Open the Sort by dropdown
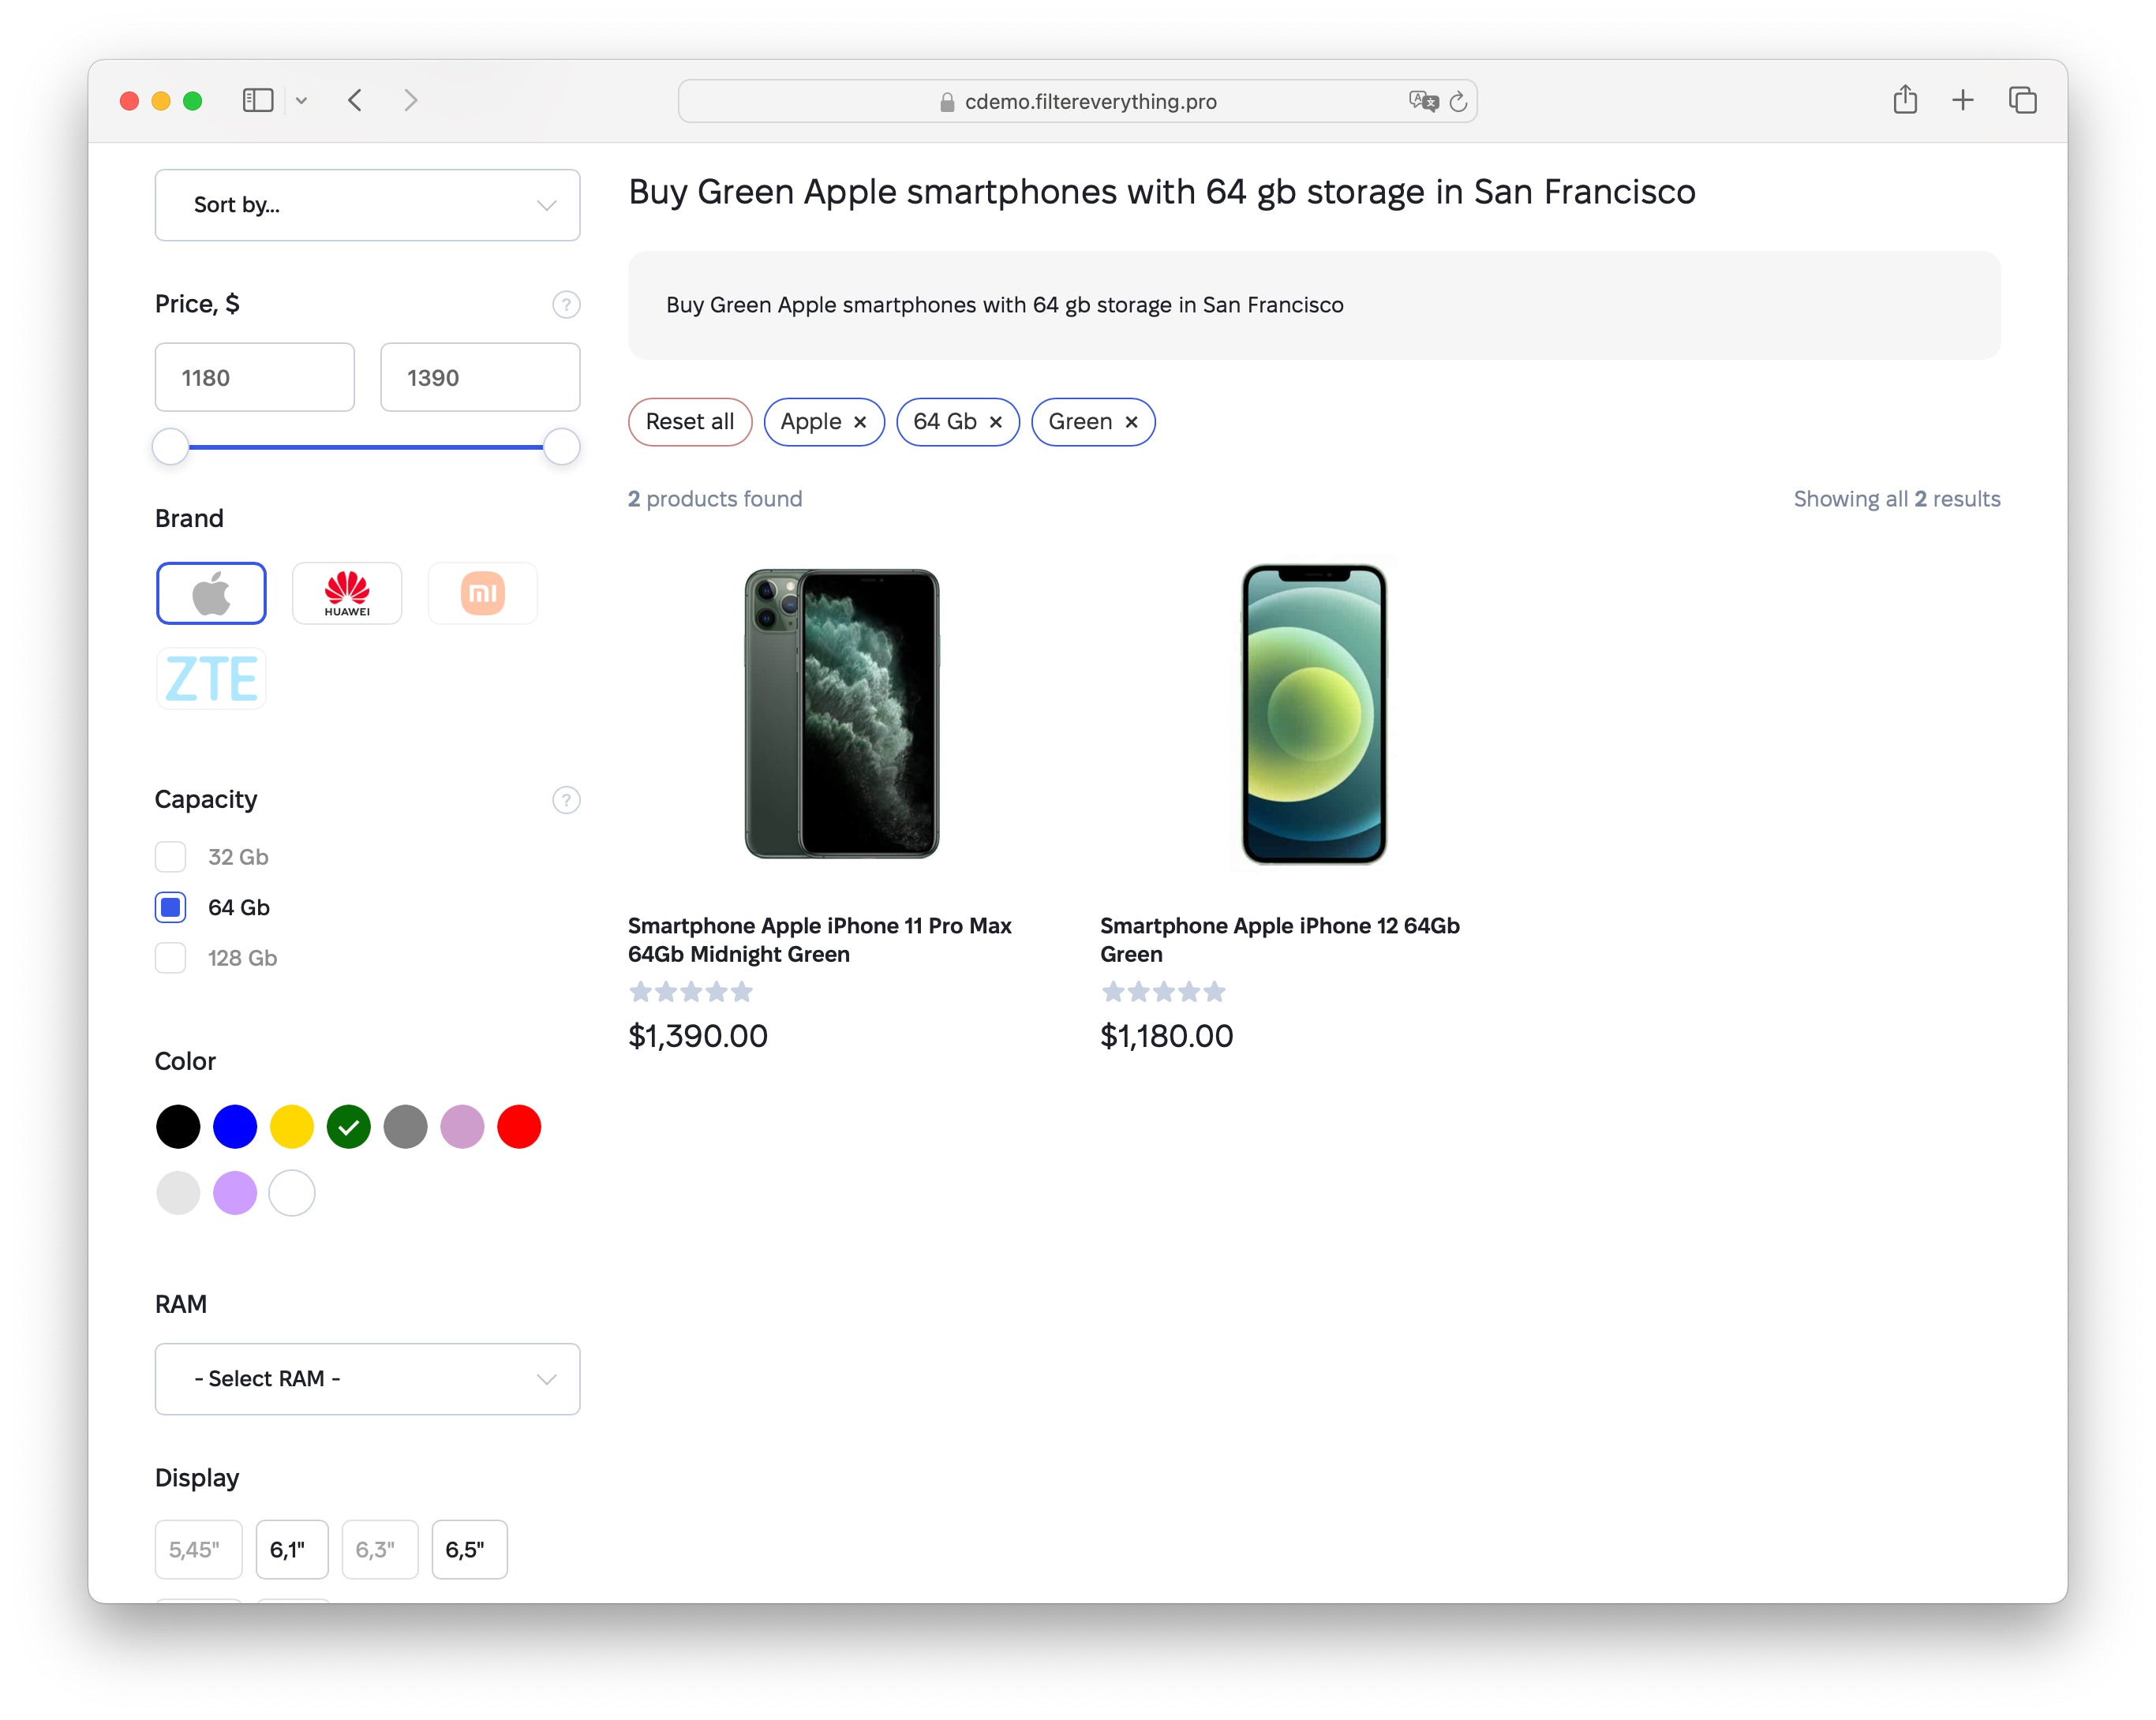2156x1720 pixels. (367, 205)
